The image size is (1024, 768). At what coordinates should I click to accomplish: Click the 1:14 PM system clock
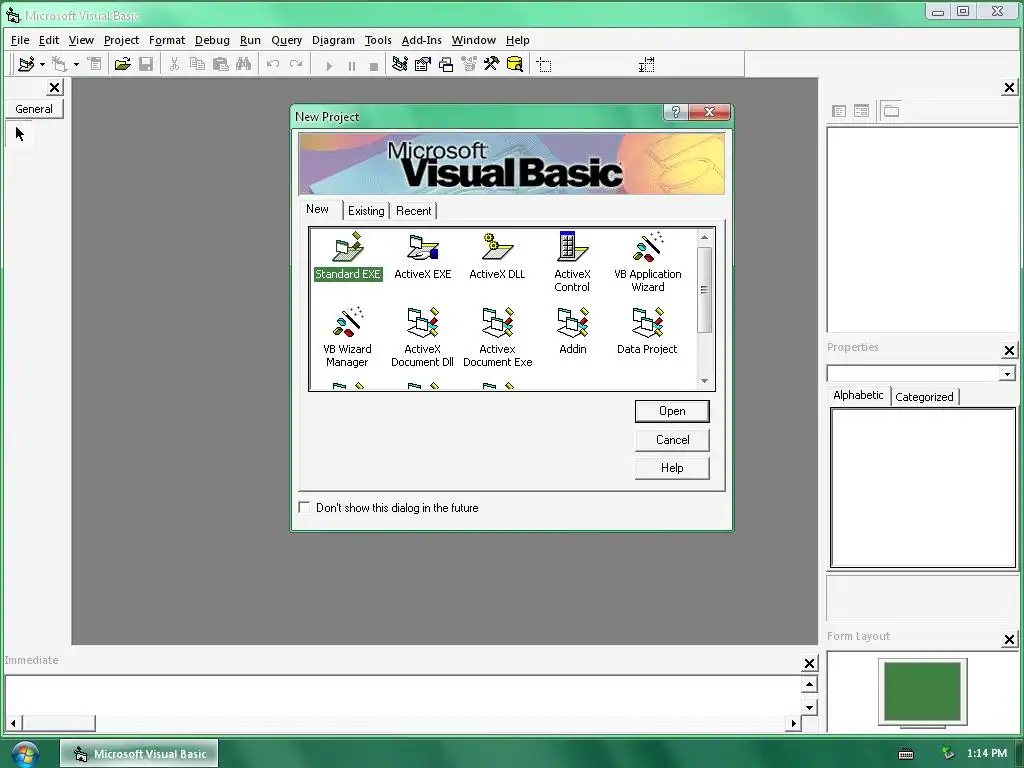986,754
